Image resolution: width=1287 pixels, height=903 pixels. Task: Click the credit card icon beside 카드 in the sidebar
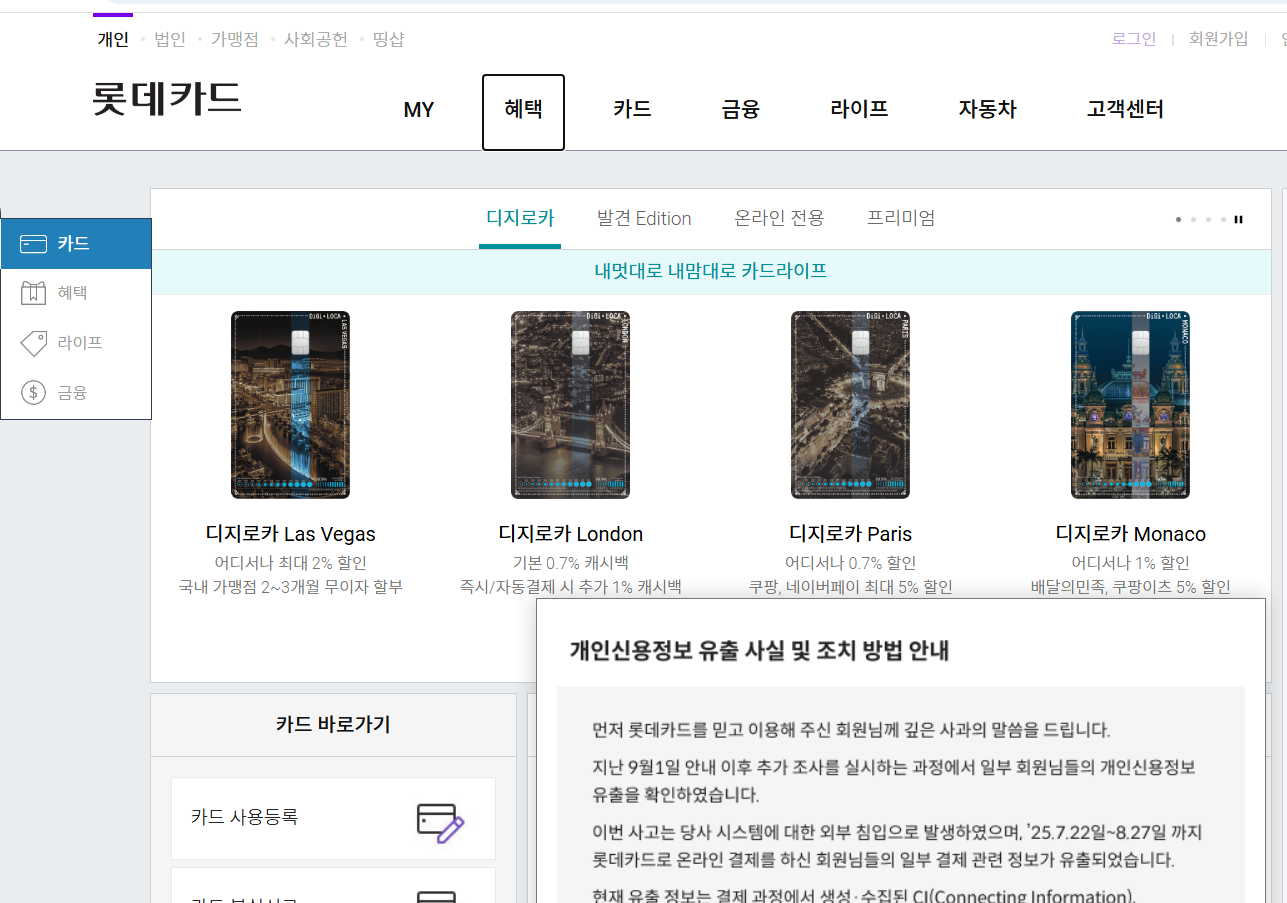click(34, 244)
